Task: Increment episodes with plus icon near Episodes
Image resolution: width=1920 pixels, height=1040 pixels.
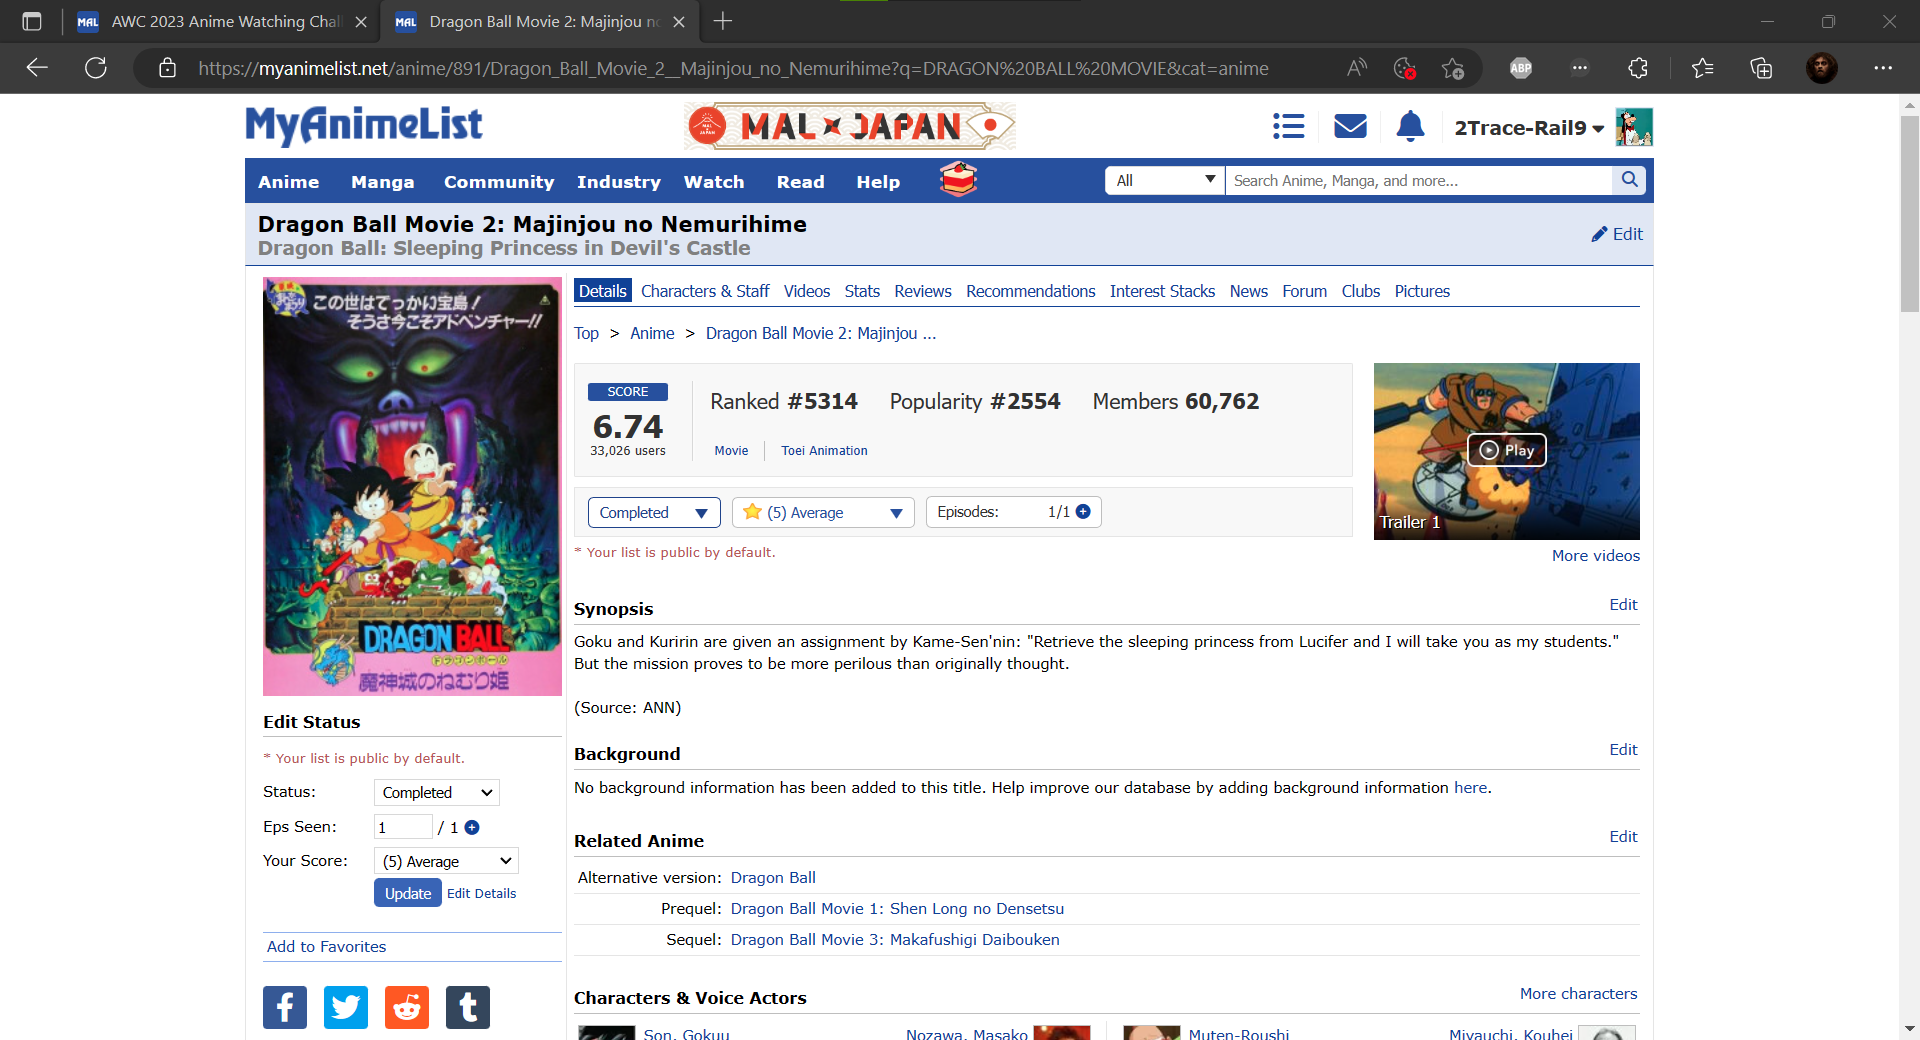Action: click(x=1083, y=512)
